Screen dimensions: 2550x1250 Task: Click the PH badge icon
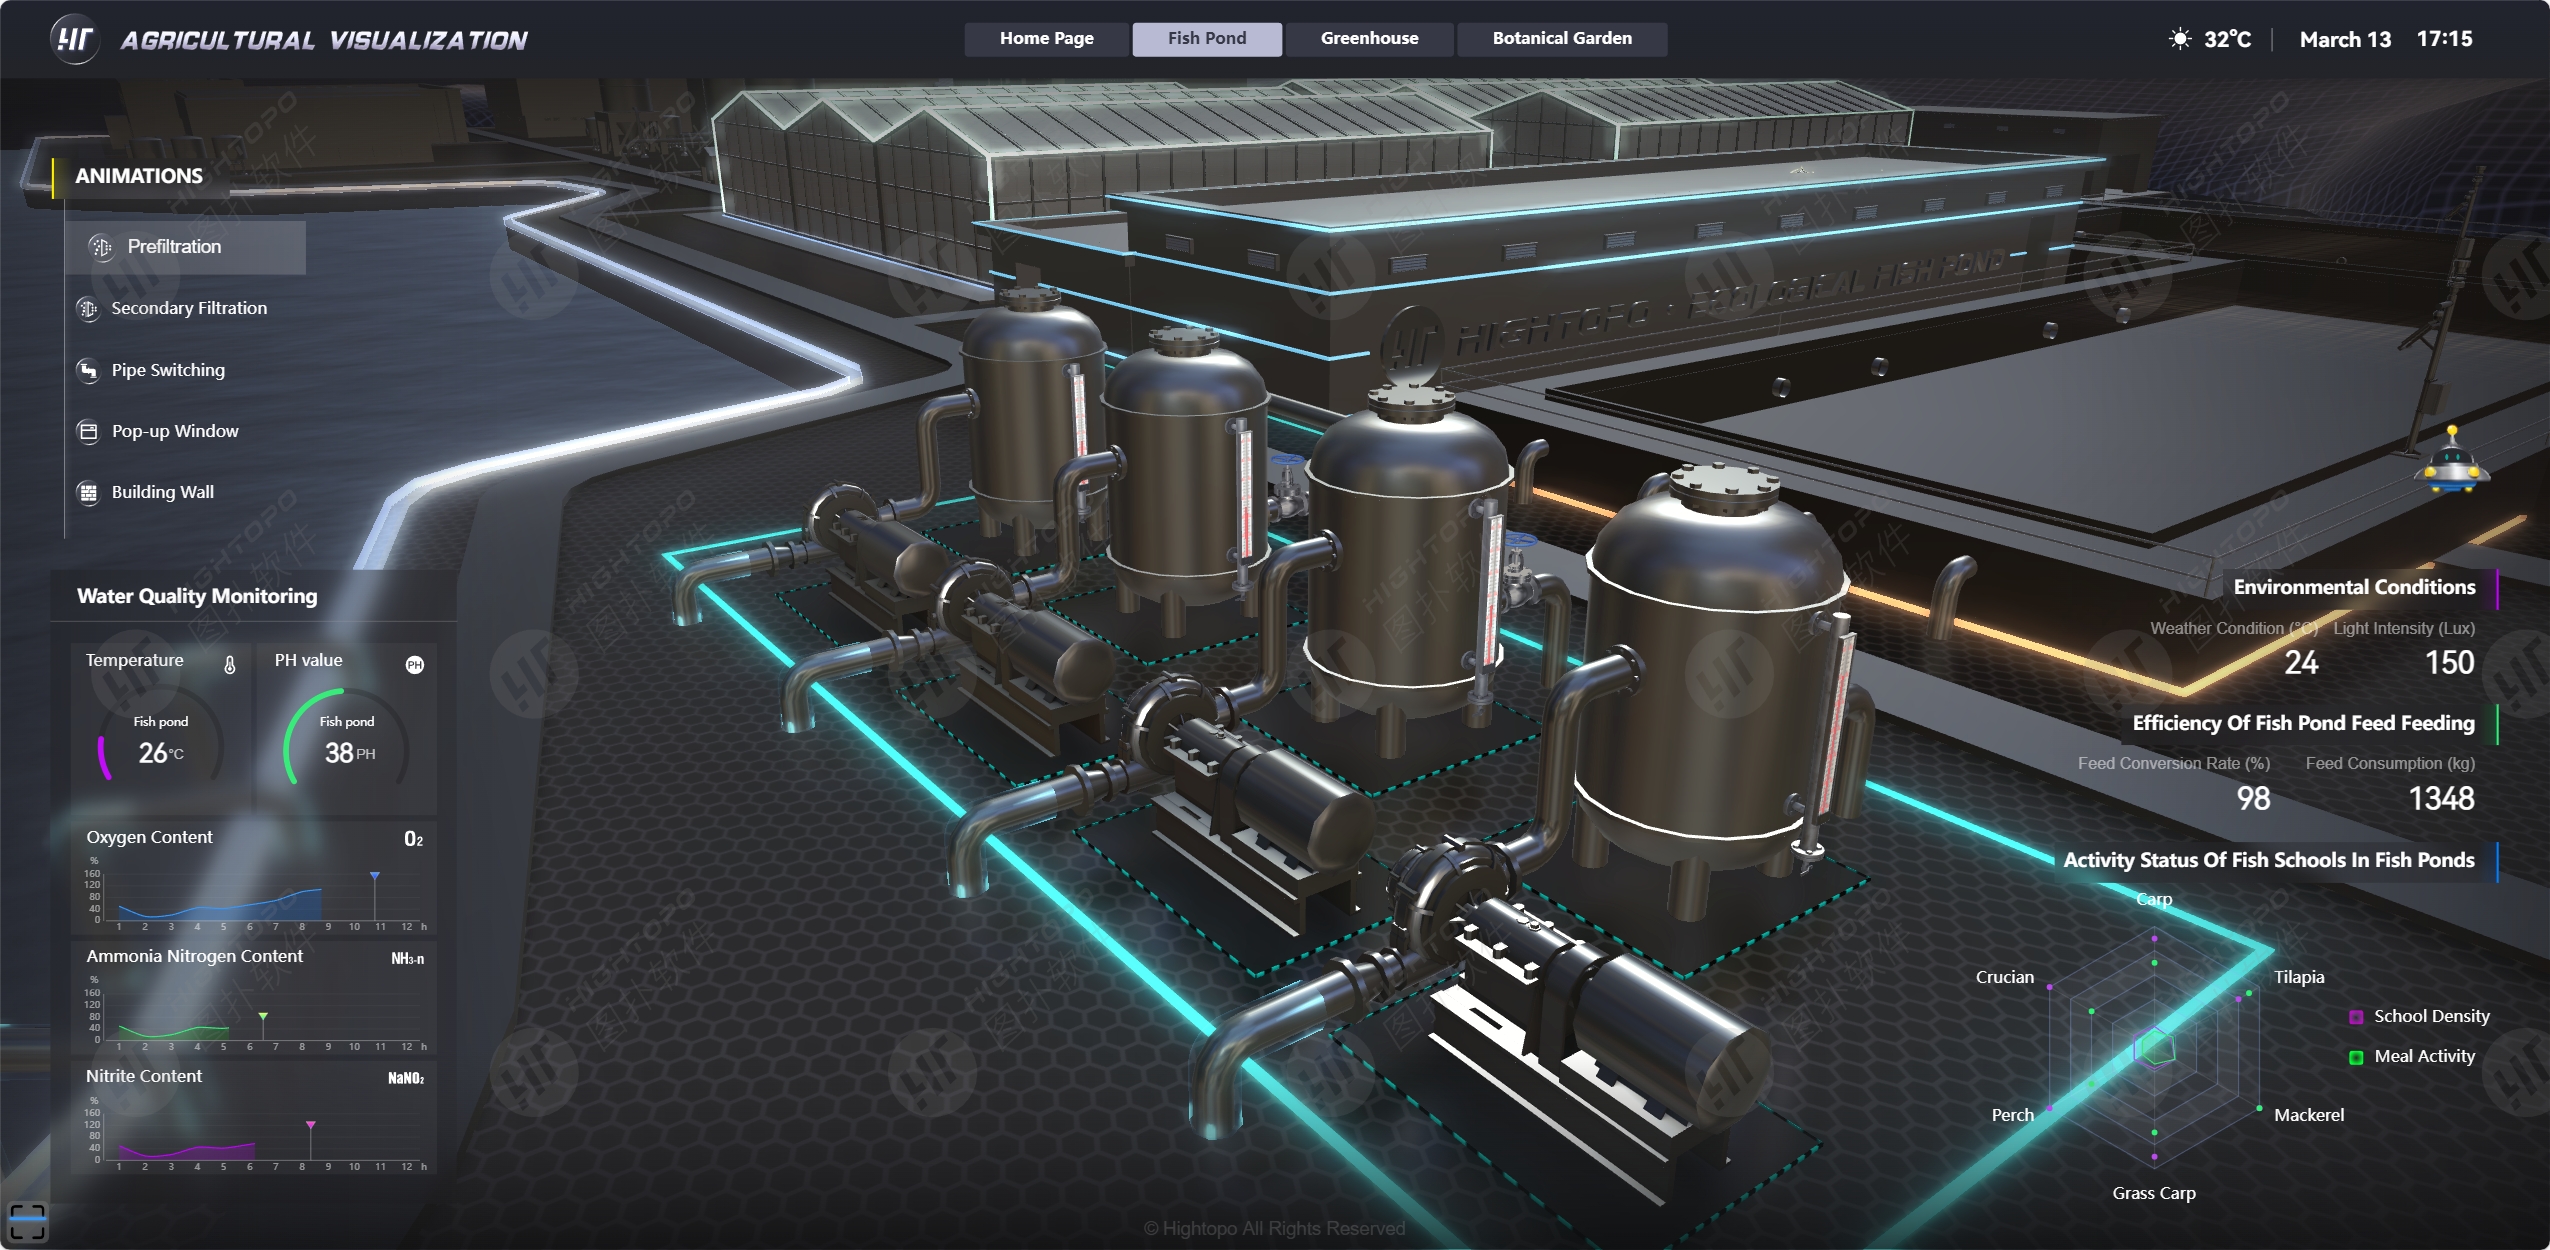coord(415,665)
